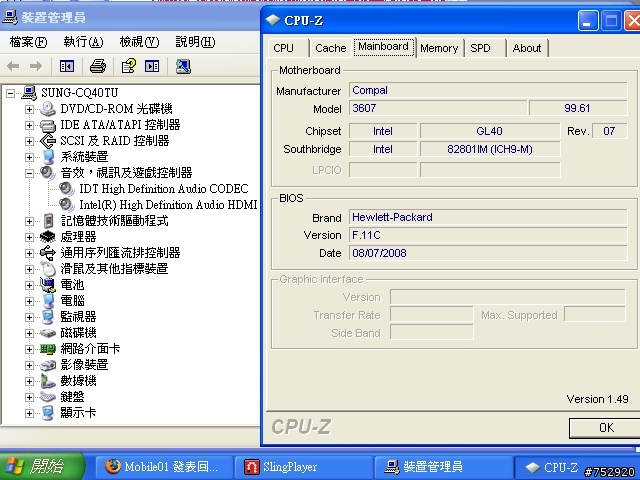Click the 開始 Start button
The image size is (640, 480).
[42, 466]
